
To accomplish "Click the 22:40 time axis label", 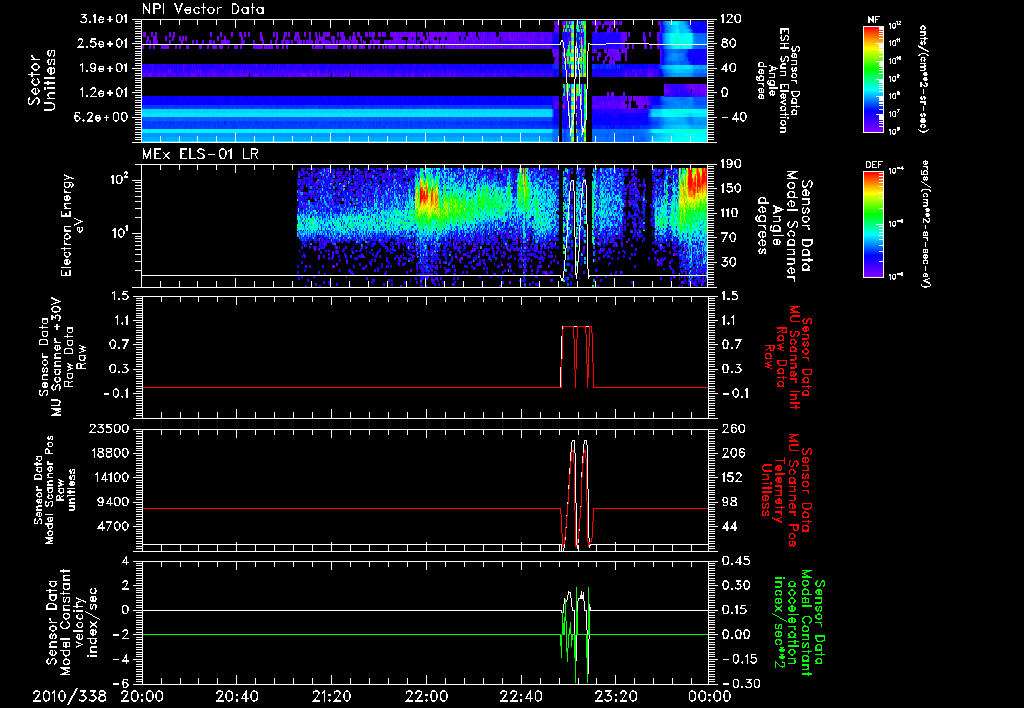I will [x=521, y=696].
